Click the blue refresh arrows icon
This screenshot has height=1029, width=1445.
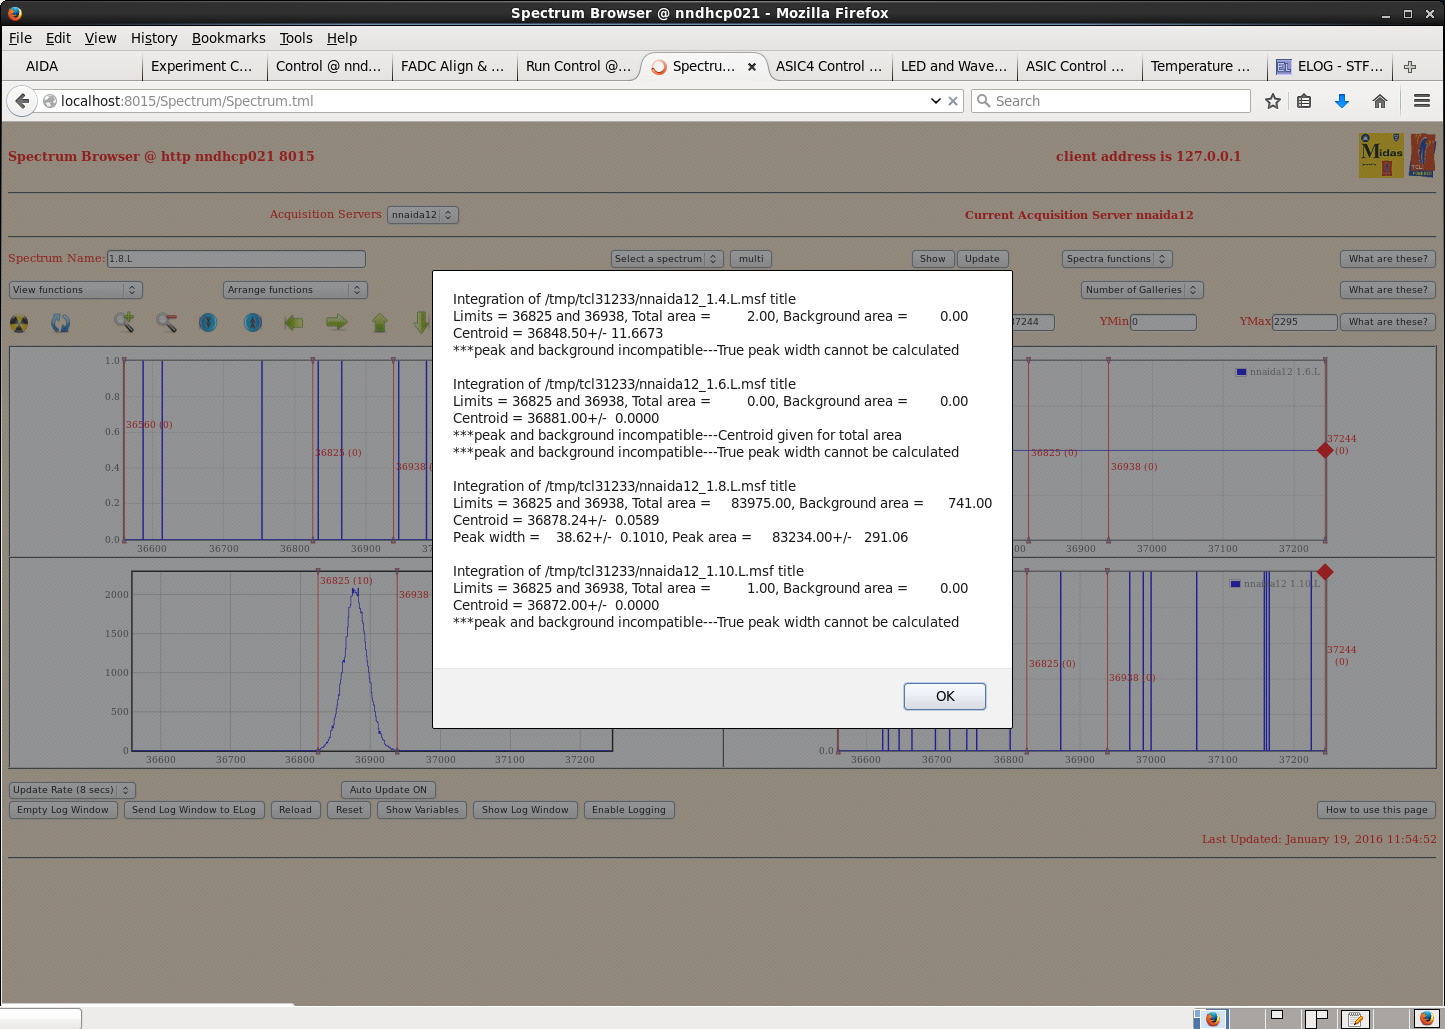pyautogui.click(x=61, y=323)
